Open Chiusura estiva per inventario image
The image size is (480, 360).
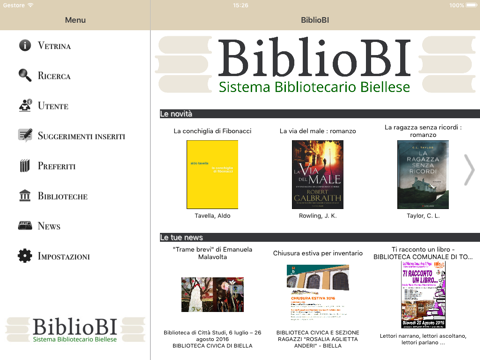[x=318, y=292]
